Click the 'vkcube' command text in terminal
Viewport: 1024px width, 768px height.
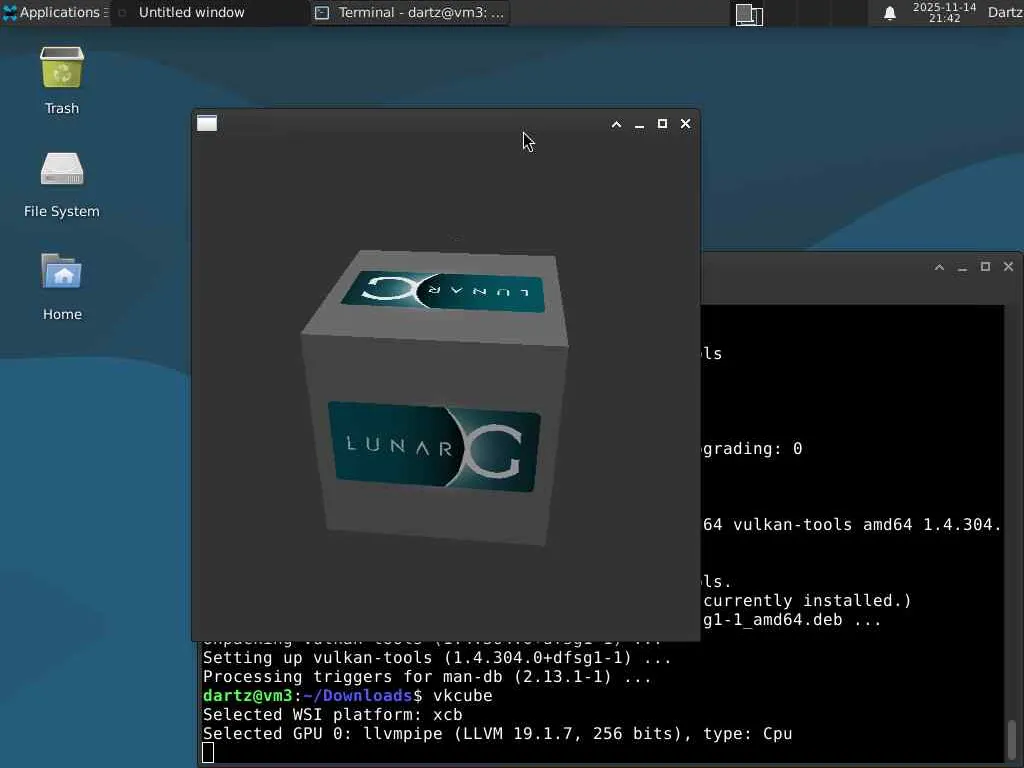463,696
